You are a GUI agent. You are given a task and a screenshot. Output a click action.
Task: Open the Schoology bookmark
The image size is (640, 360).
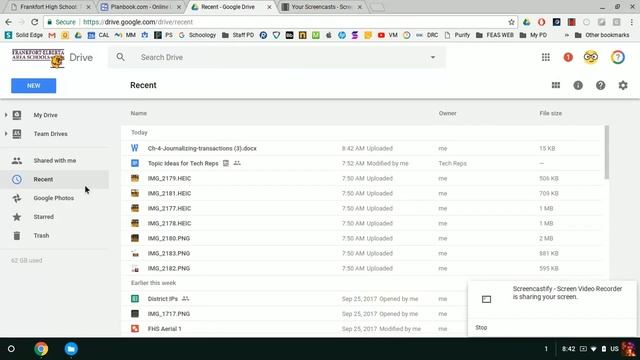click(x=198, y=35)
